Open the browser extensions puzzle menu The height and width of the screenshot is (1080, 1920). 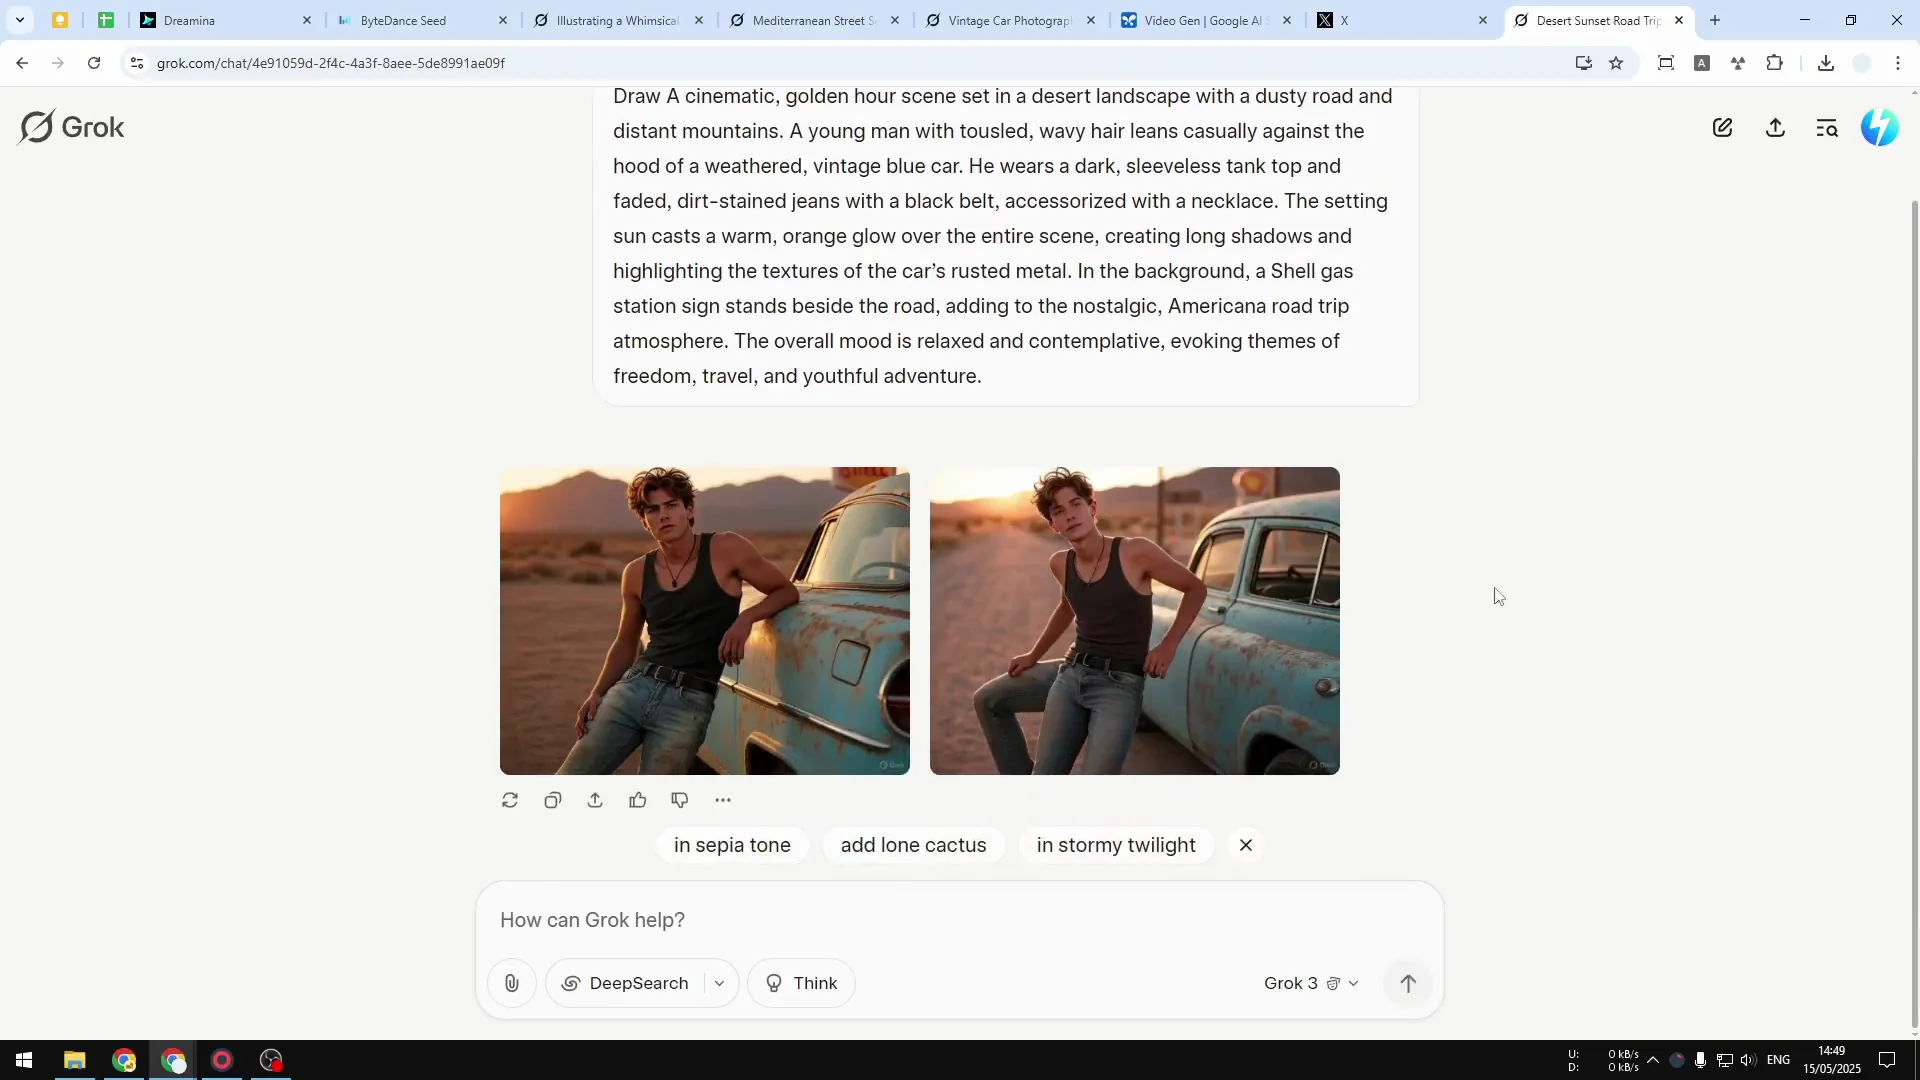[x=1776, y=62]
